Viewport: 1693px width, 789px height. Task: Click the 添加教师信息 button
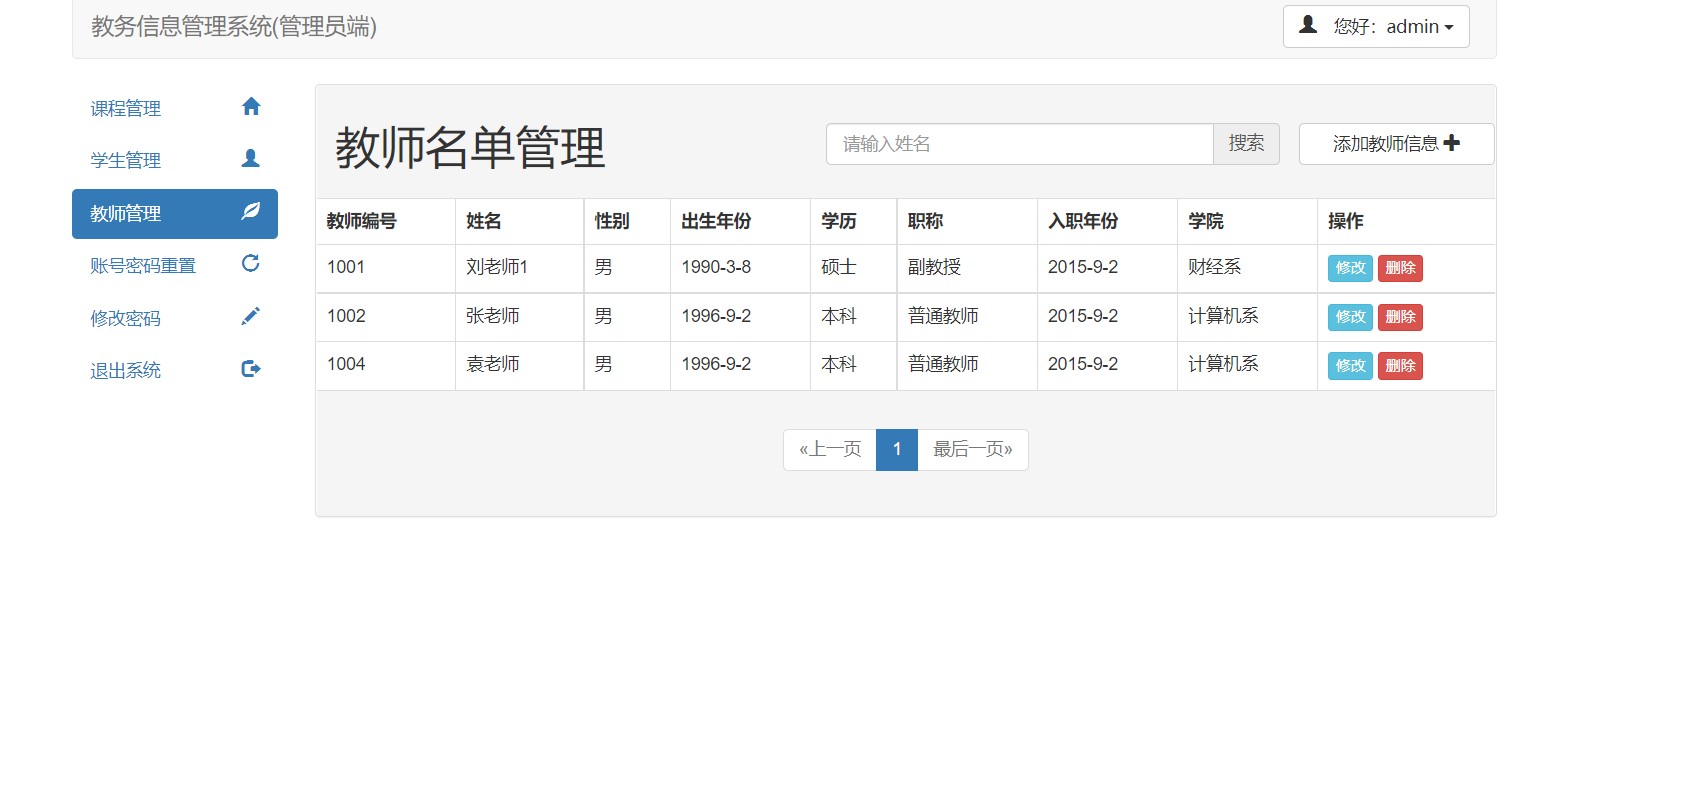point(1396,144)
